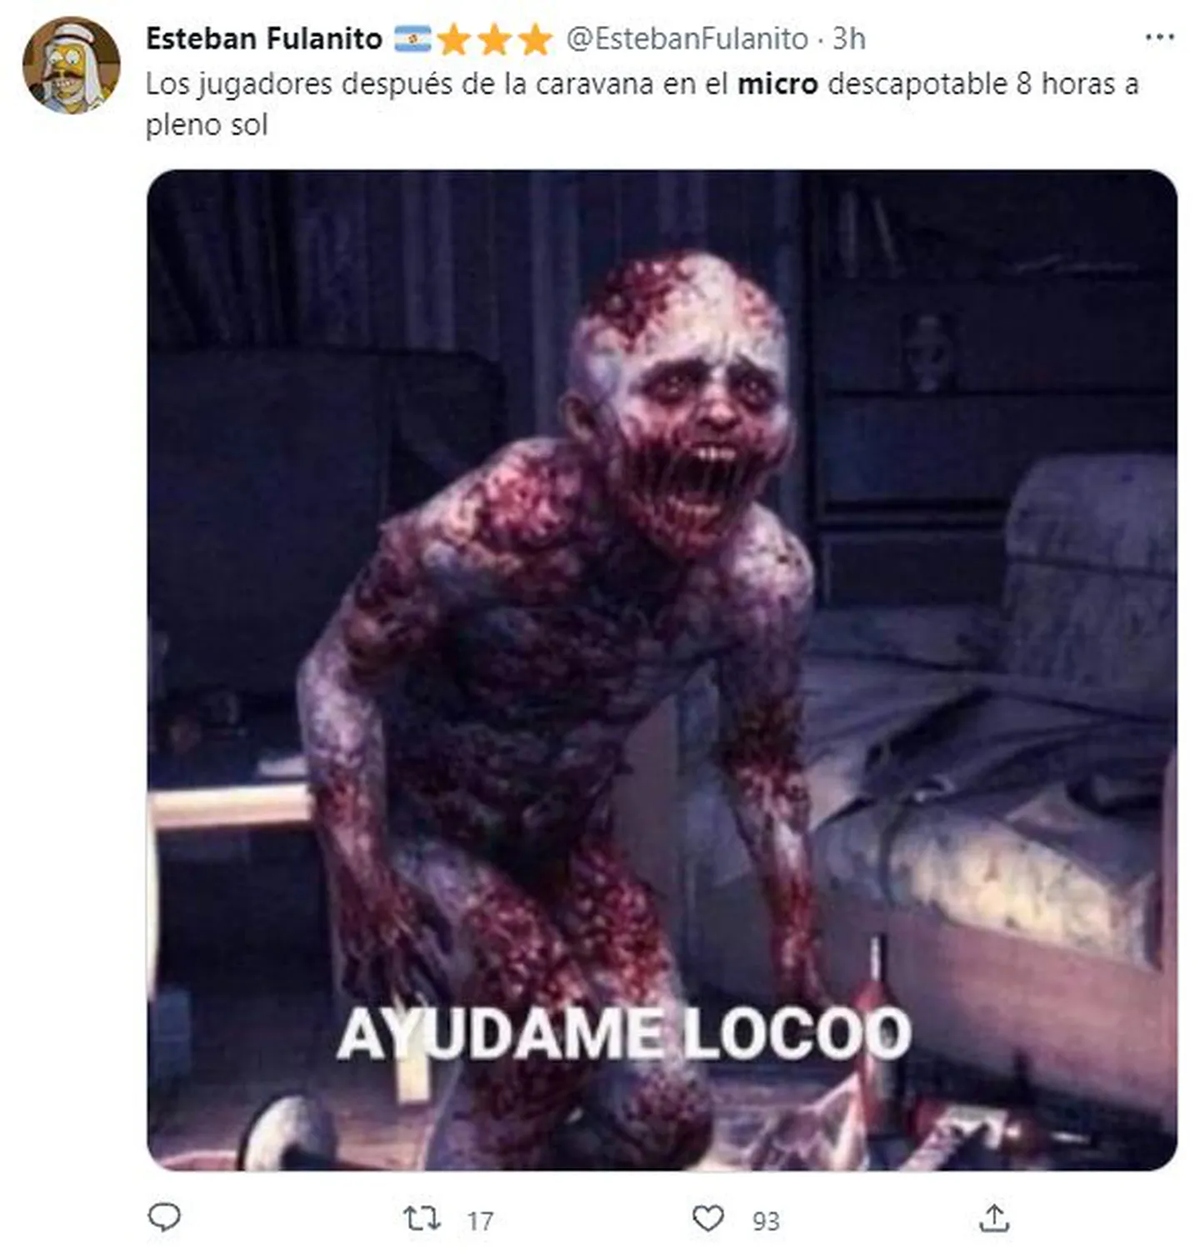Image resolution: width=1200 pixels, height=1259 pixels.
Task: Open the share upload icon
Action: pyautogui.click(x=994, y=1217)
